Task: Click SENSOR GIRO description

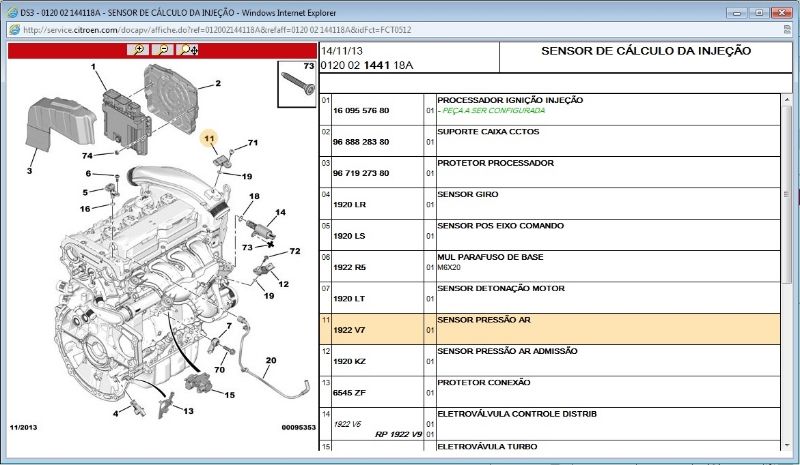Action: pos(468,194)
